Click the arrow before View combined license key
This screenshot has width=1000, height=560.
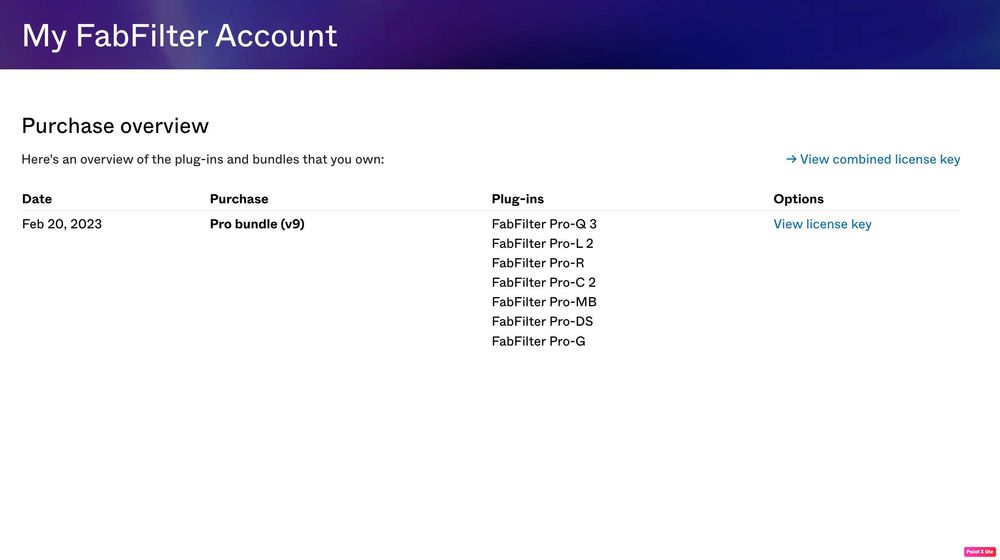point(791,159)
